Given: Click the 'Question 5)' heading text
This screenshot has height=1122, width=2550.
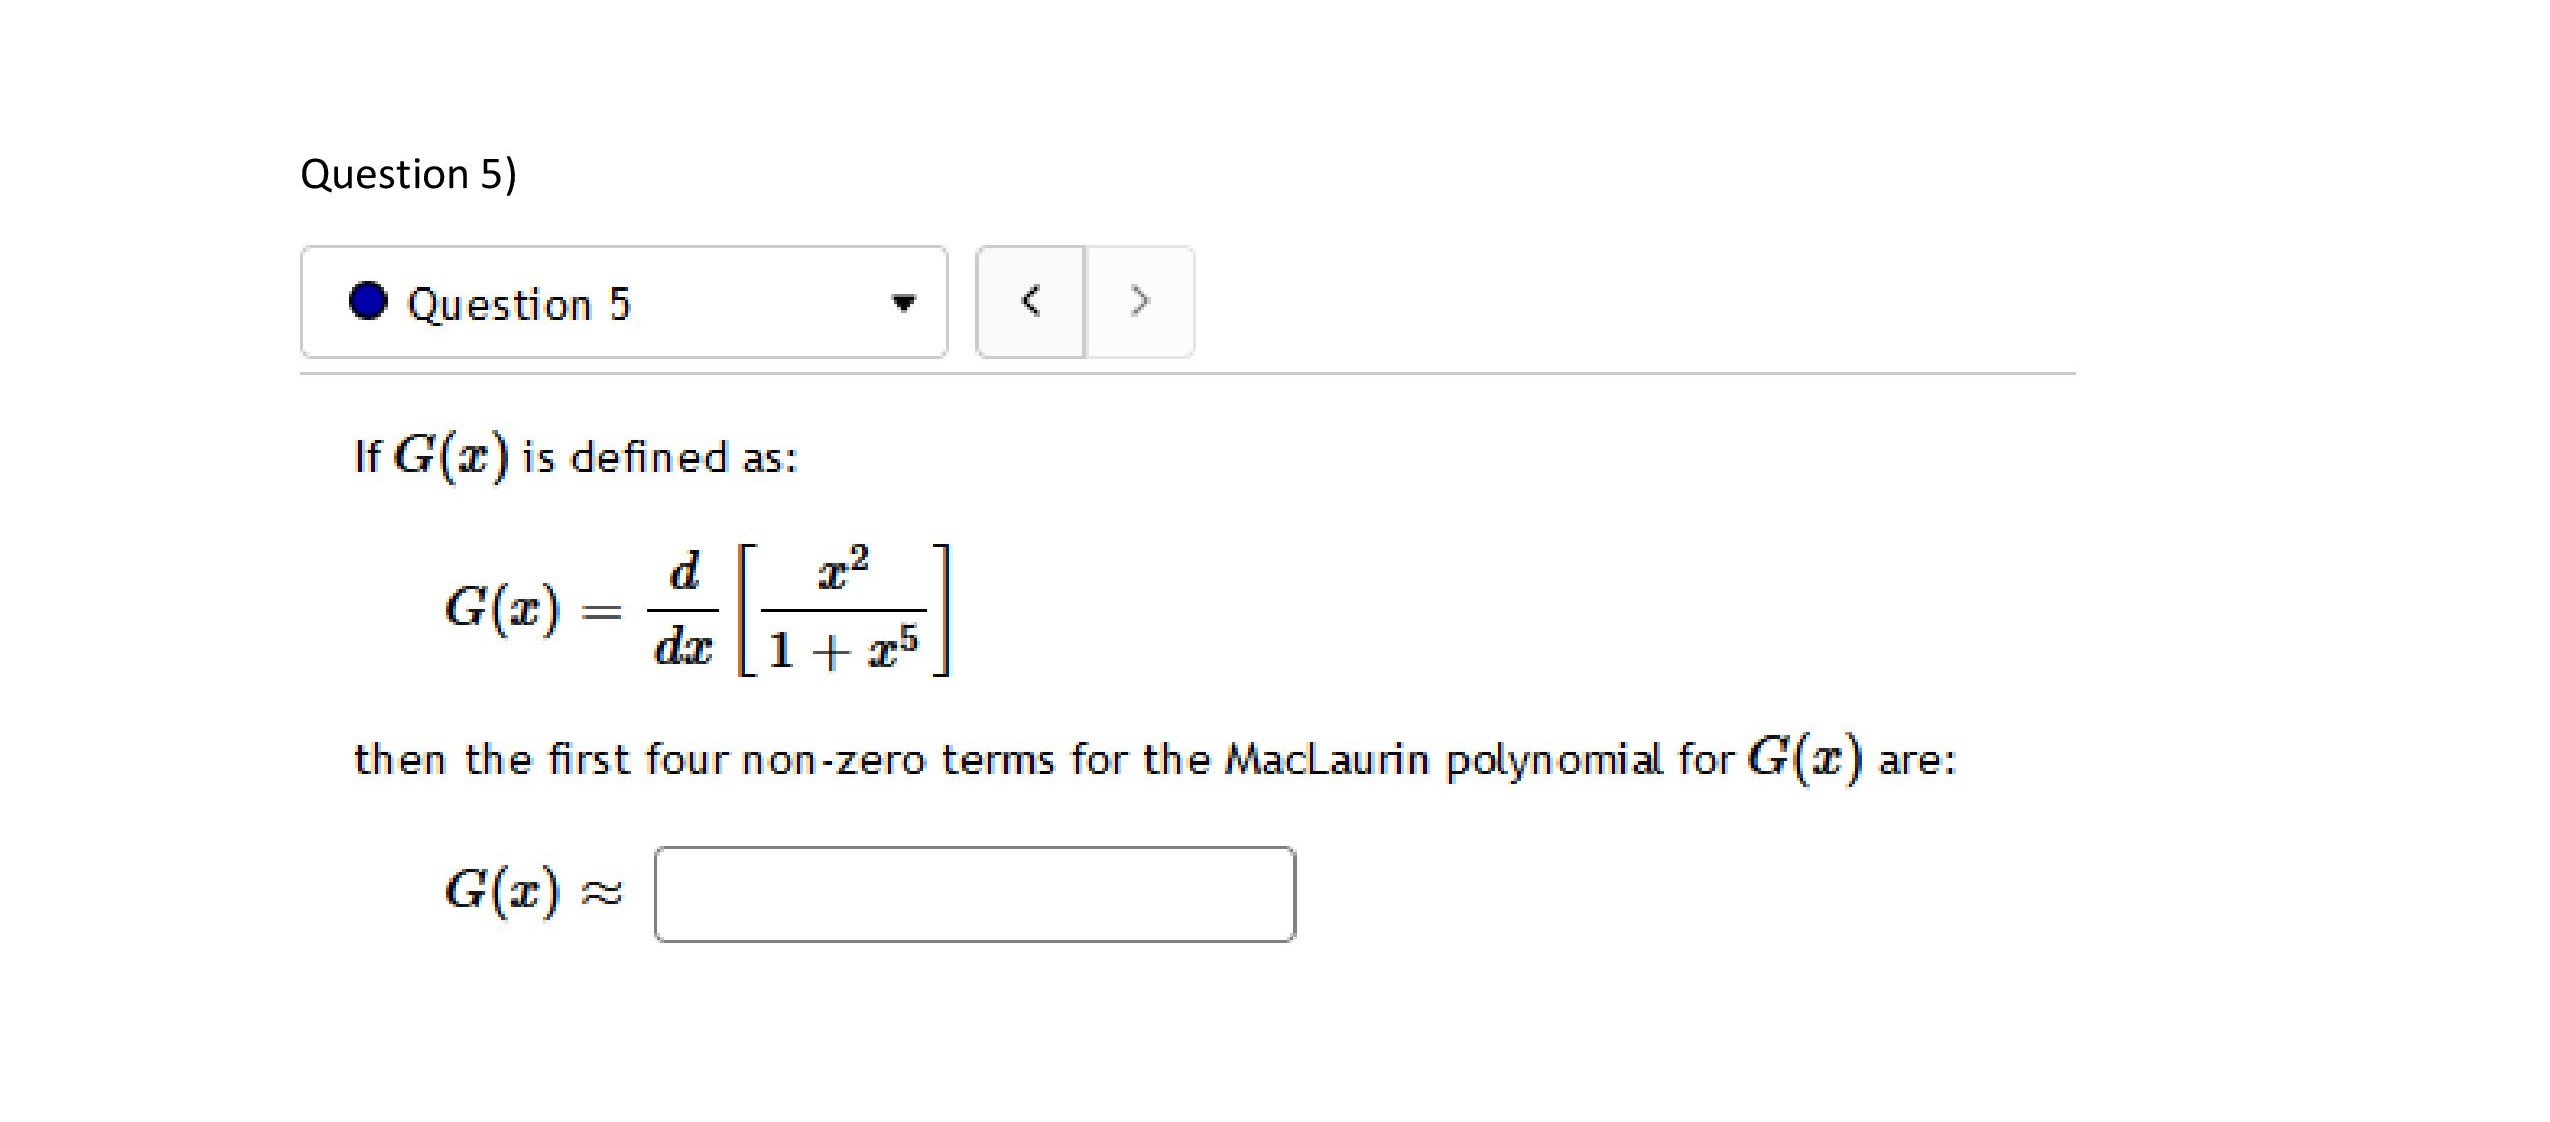Looking at the screenshot, I should pyautogui.click(x=408, y=174).
